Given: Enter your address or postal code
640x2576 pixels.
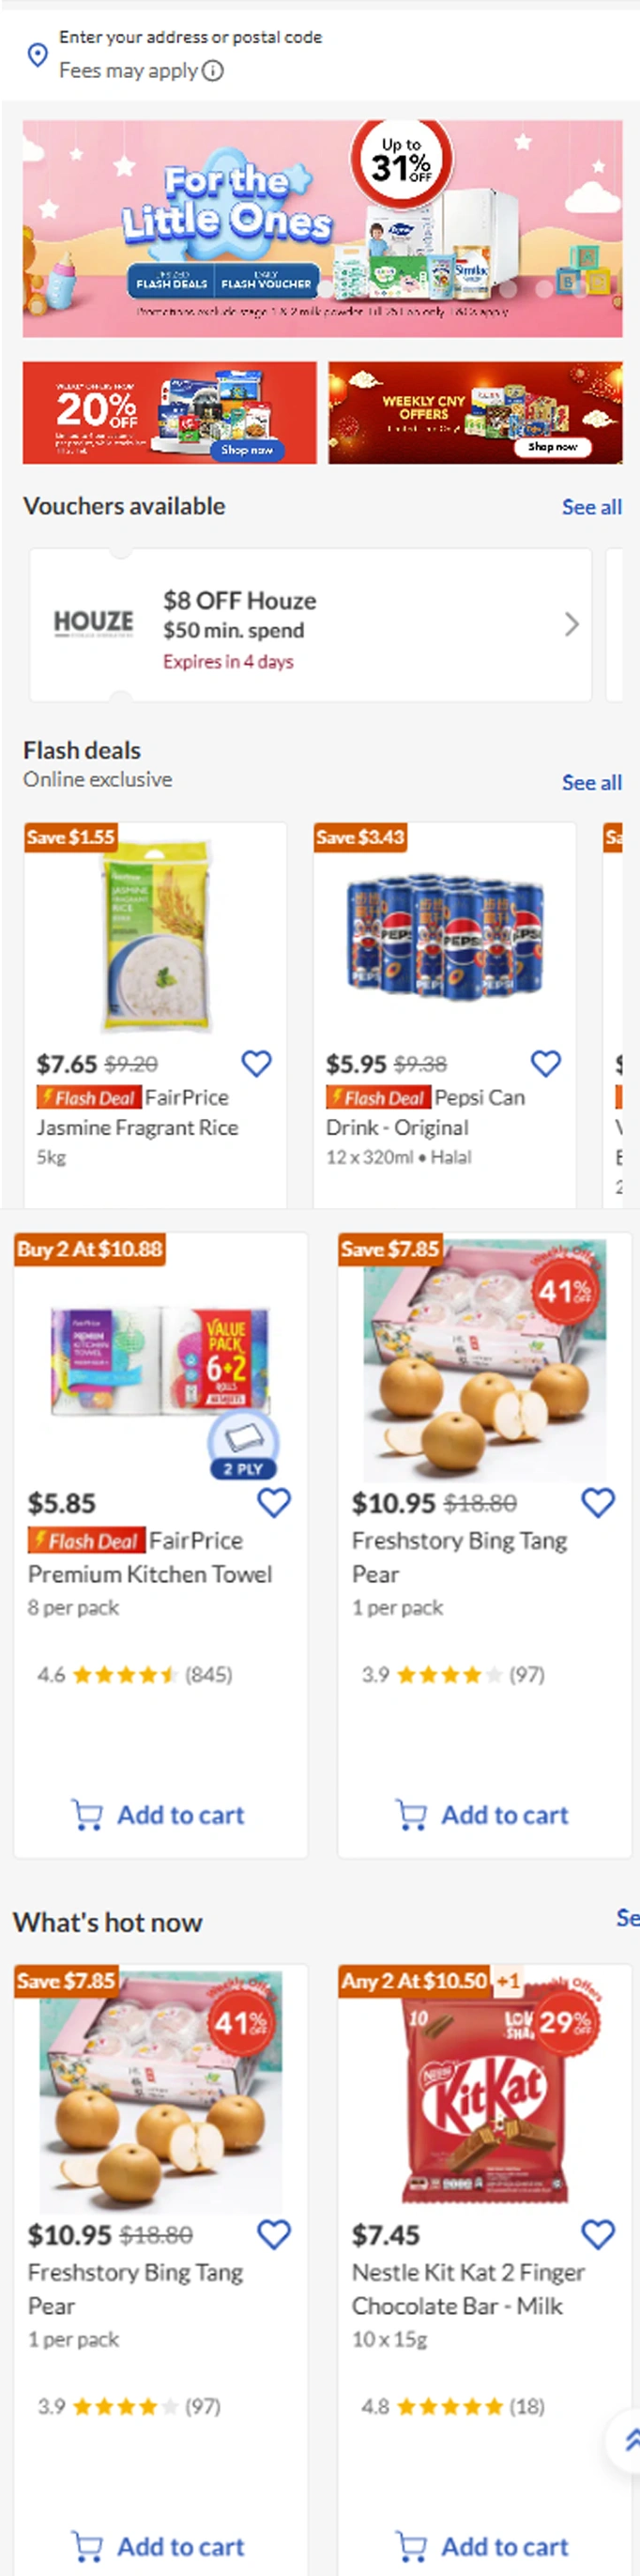Looking at the screenshot, I should coord(190,37).
